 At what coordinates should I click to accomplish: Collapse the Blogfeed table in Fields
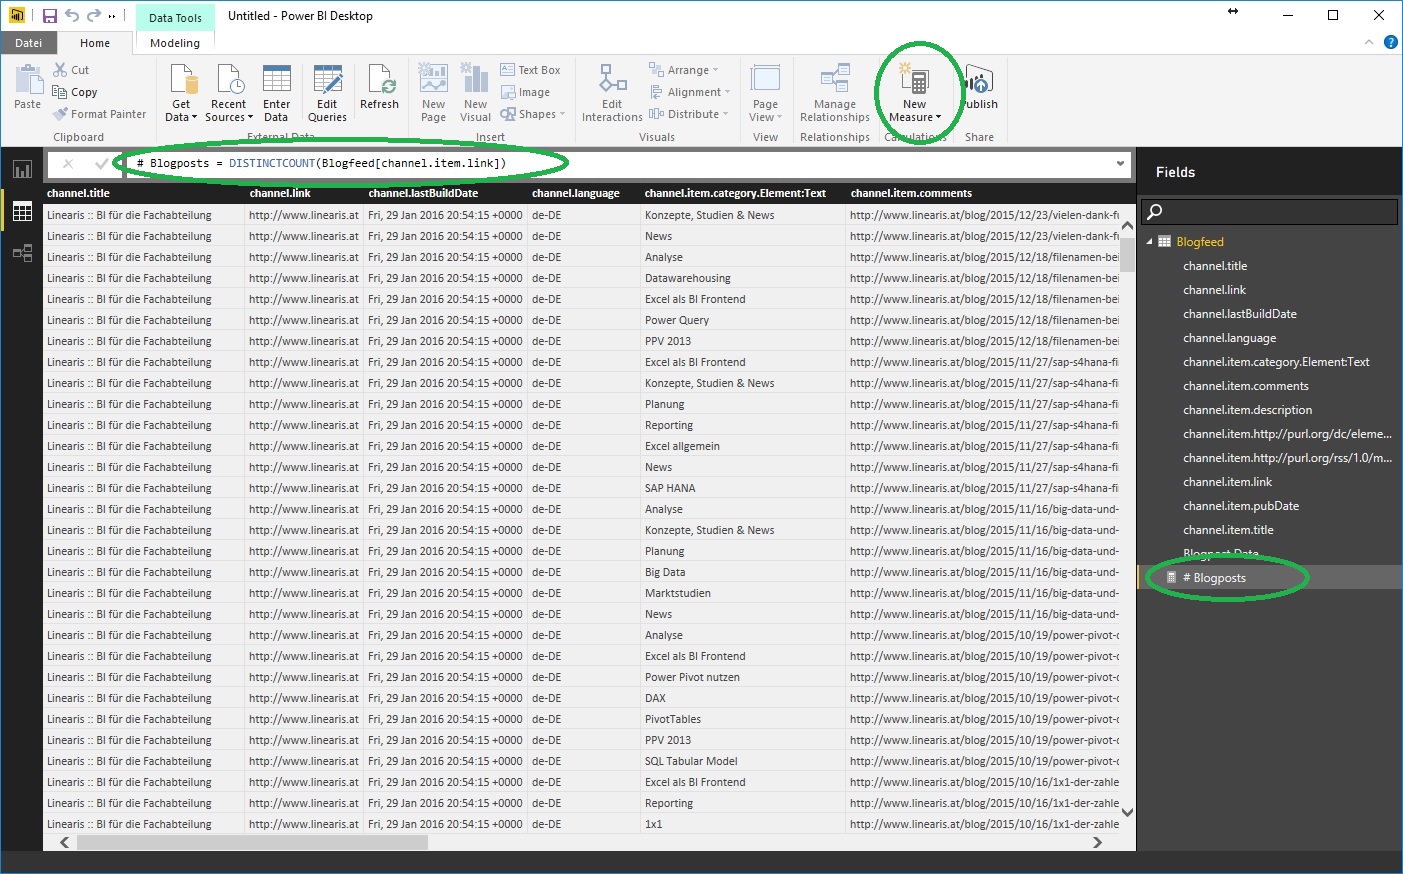tap(1149, 242)
